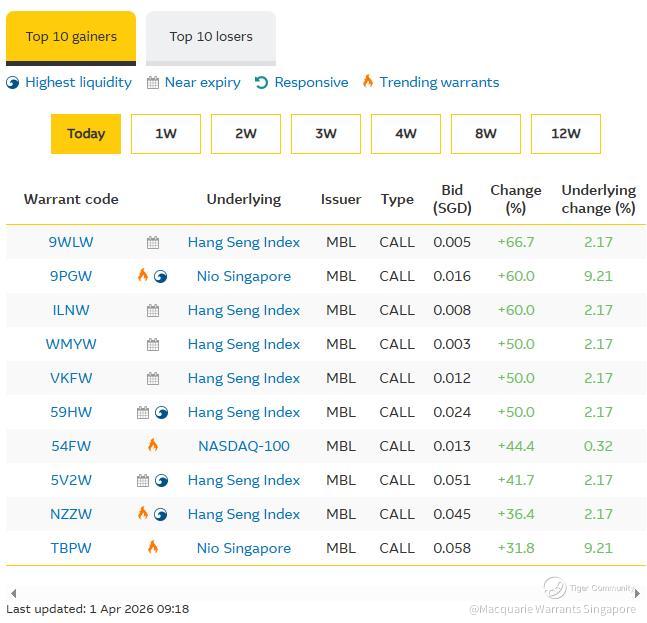The width and height of the screenshot is (647, 623).
Task: Open warrant code TBPW
Action: 71,548
